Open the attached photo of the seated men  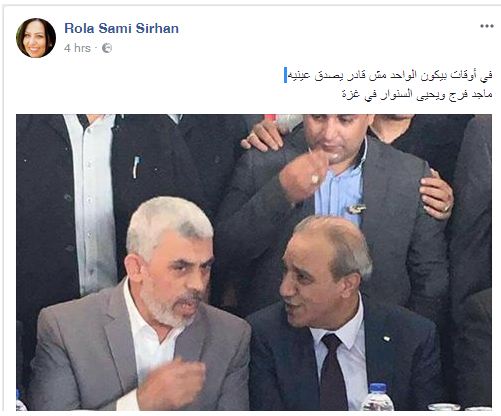coord(254,262)
